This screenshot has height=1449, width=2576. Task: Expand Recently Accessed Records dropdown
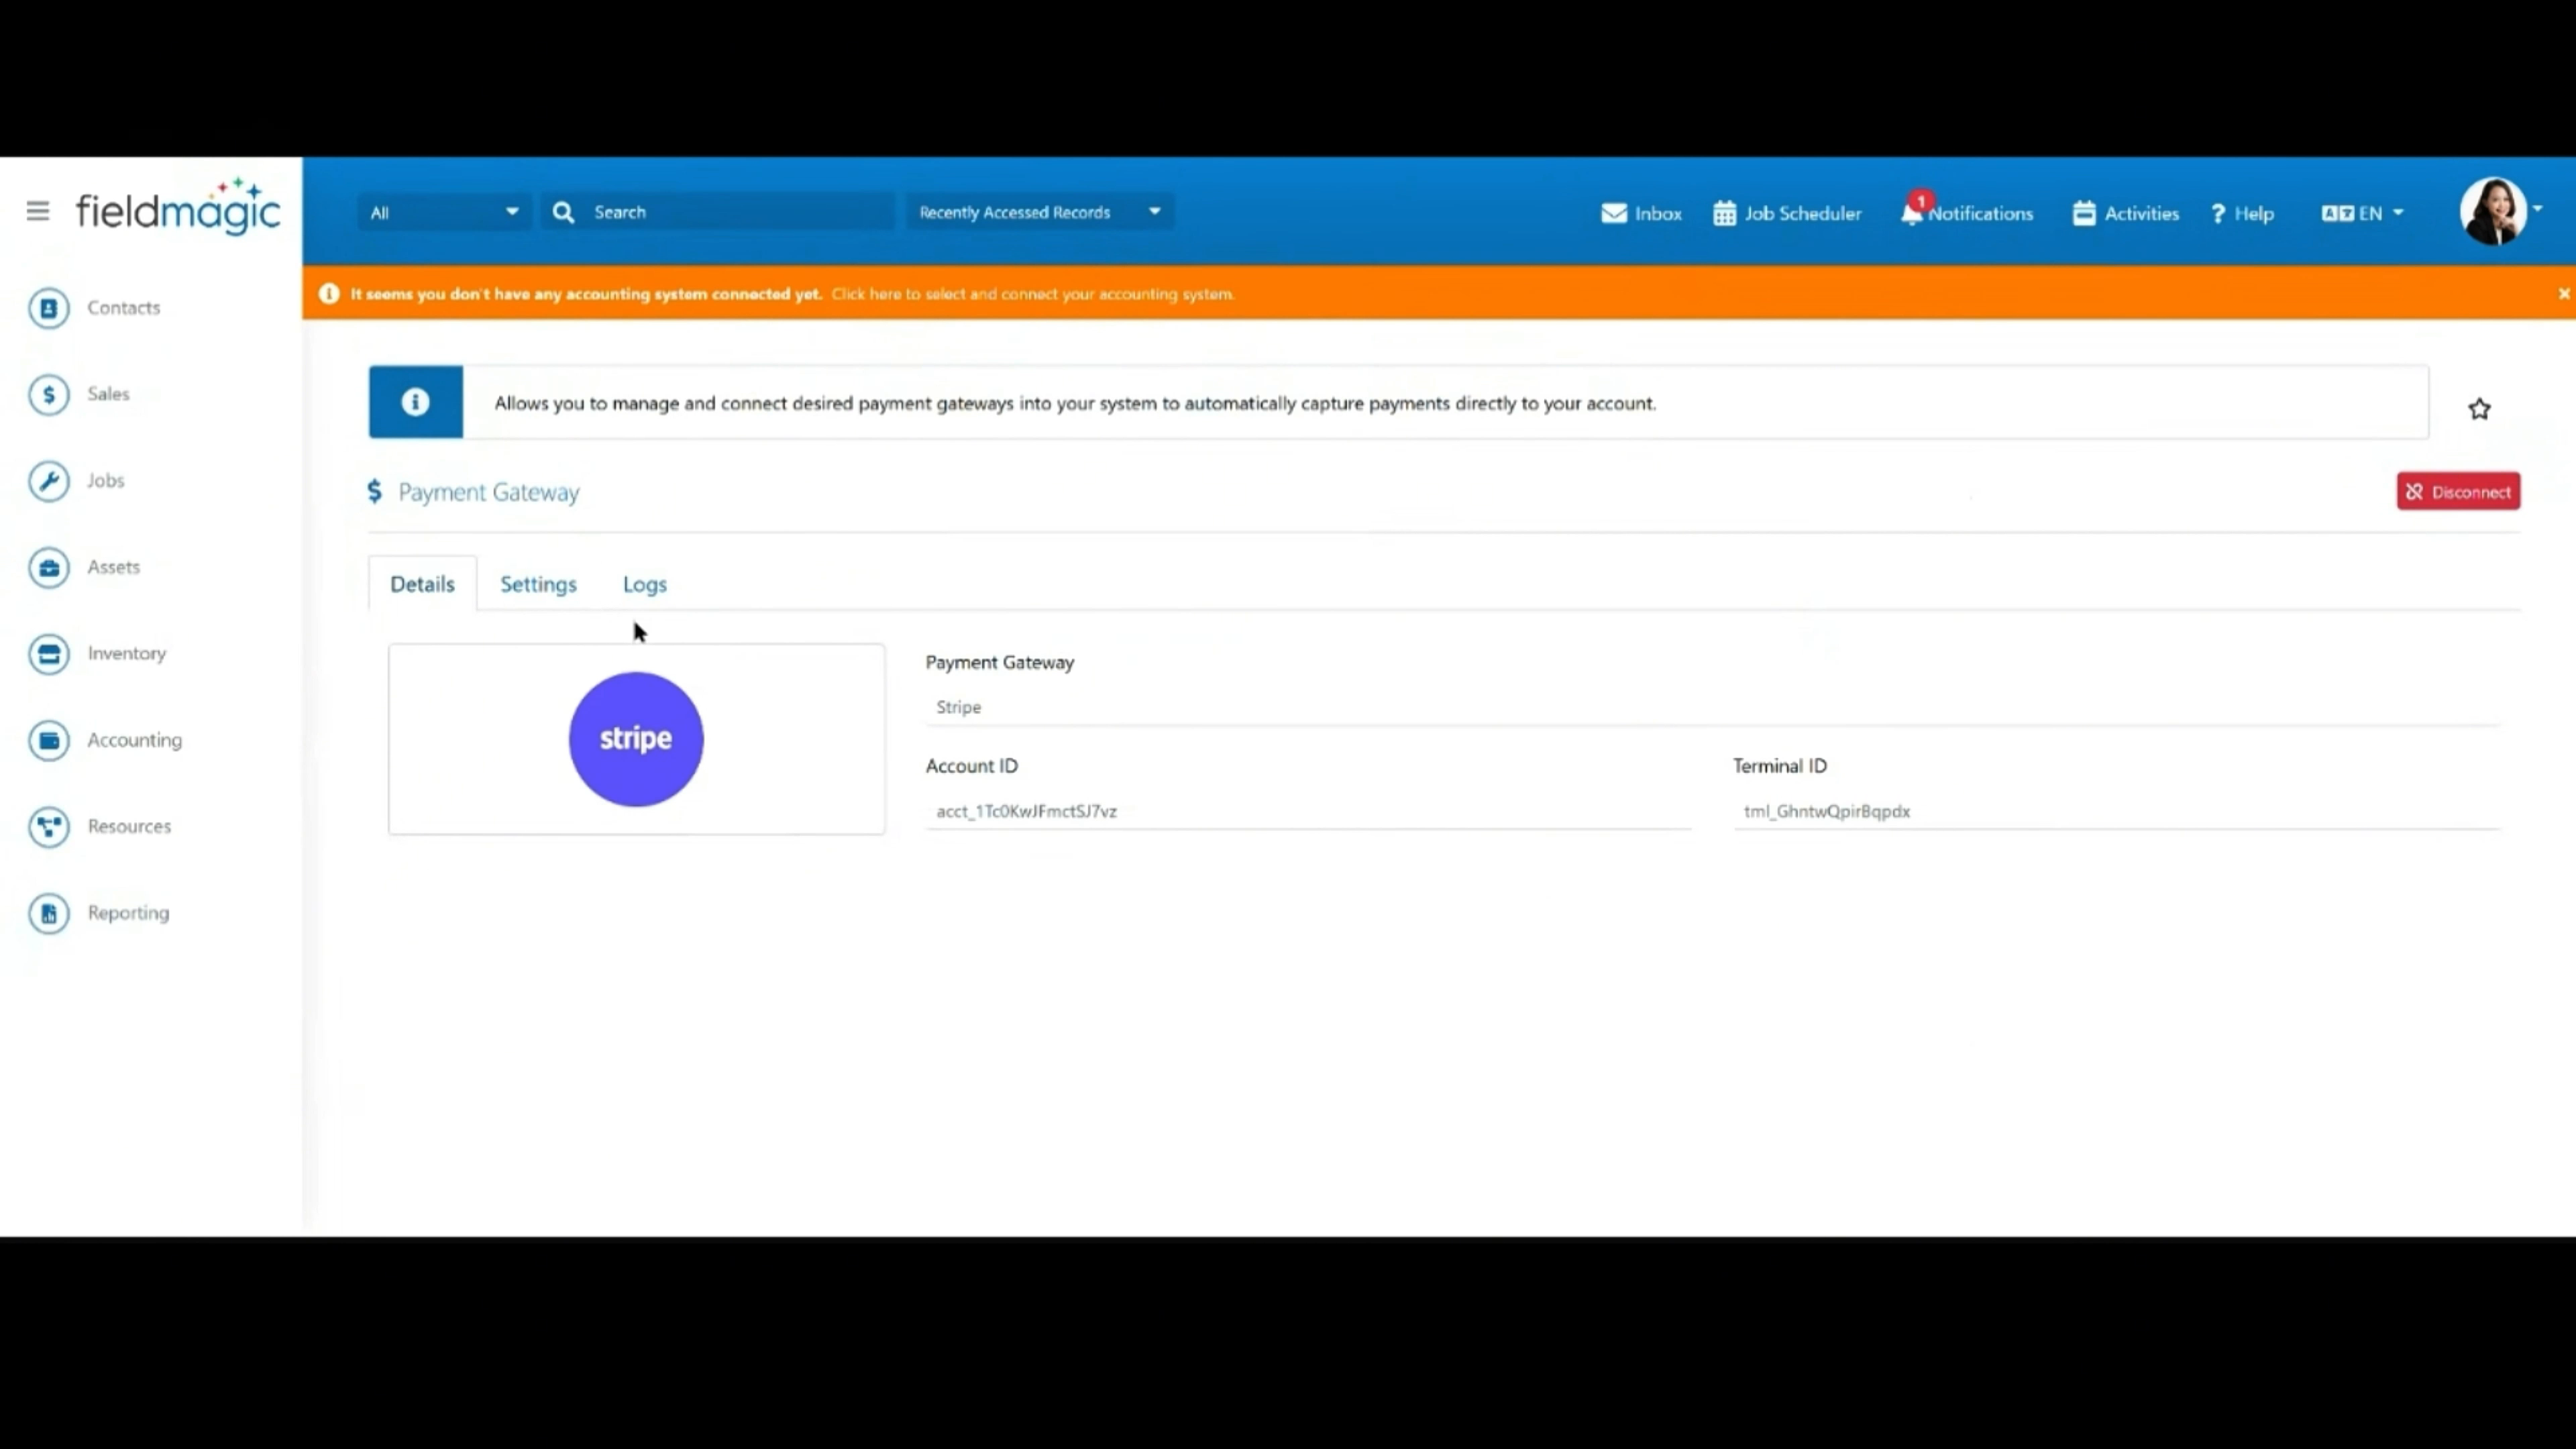tap(1040, 212)
